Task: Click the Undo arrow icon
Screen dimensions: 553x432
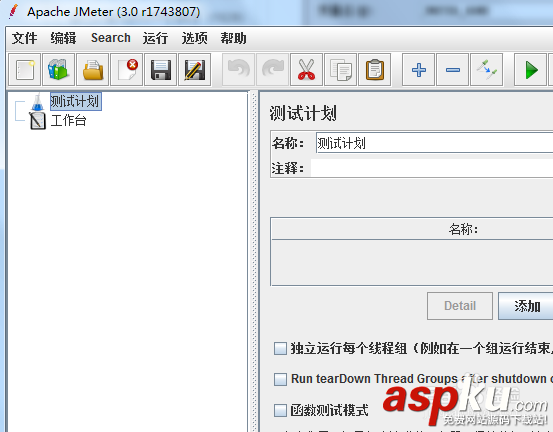Action: coord(238,70)
